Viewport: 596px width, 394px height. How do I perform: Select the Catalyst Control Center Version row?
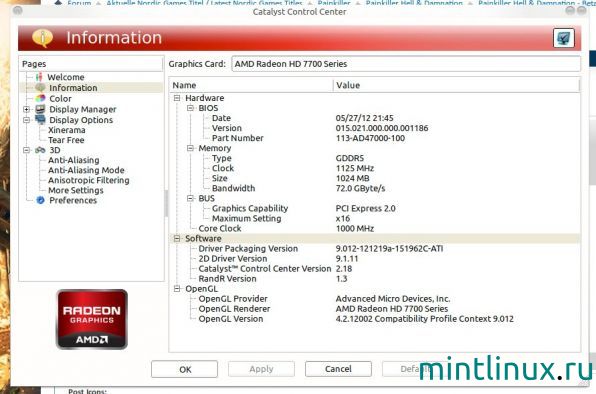pos(375,269)
